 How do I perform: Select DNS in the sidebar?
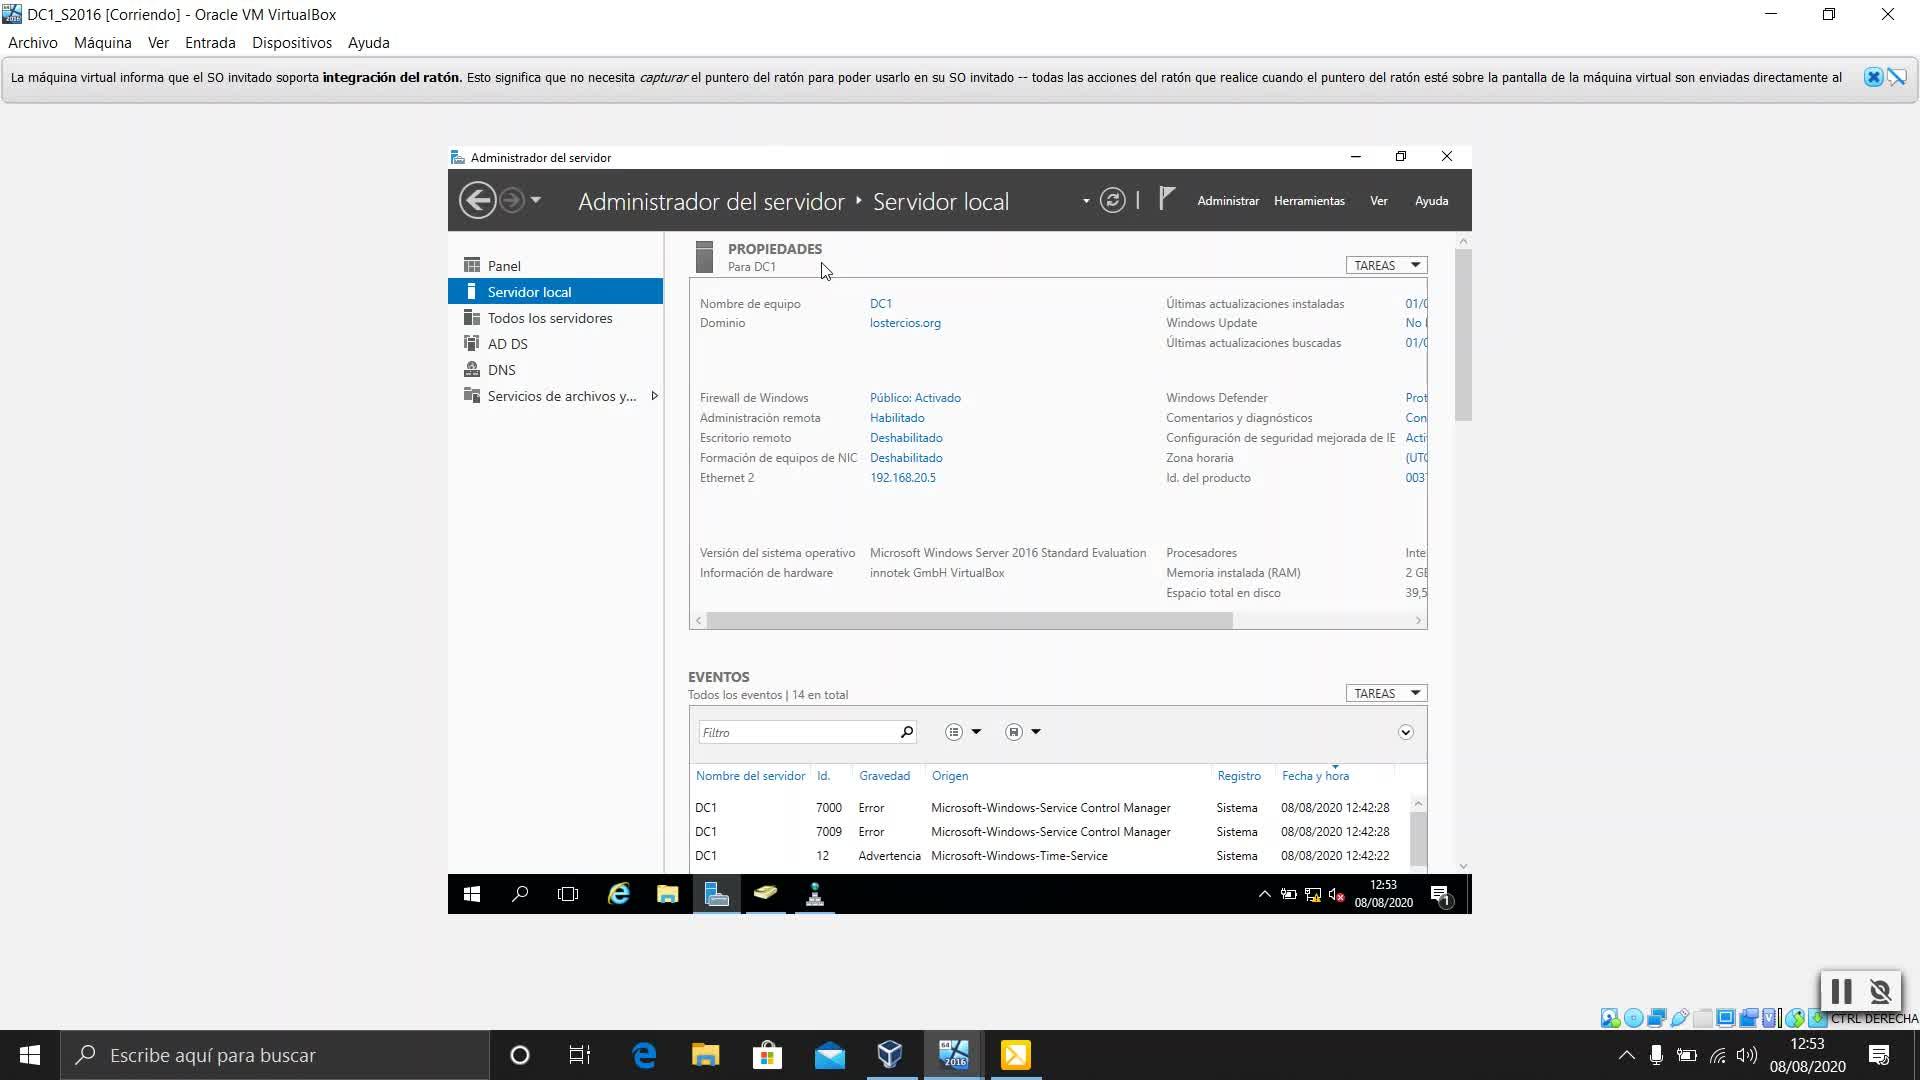[x=501, y=370]
